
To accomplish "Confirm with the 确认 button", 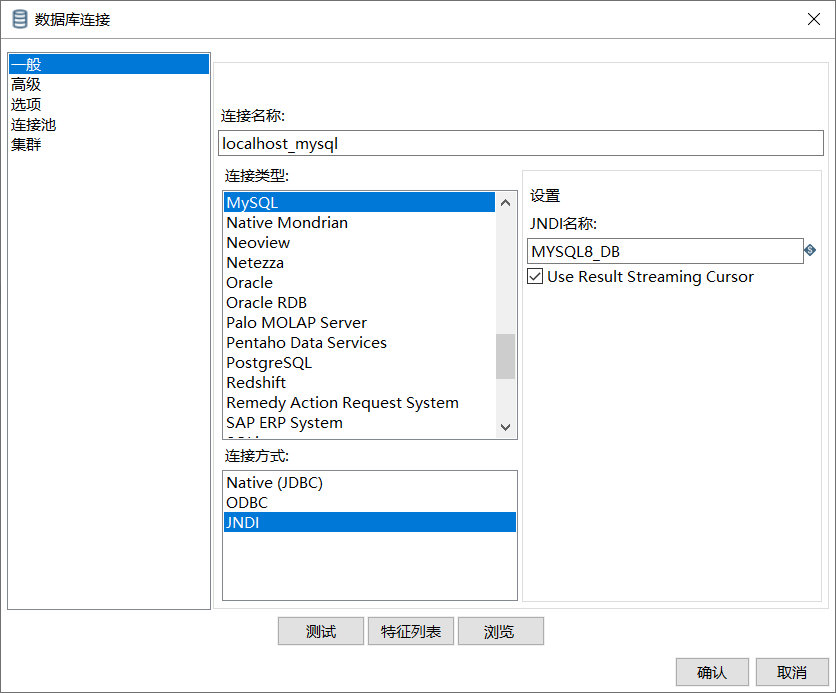I will point(712,672).
